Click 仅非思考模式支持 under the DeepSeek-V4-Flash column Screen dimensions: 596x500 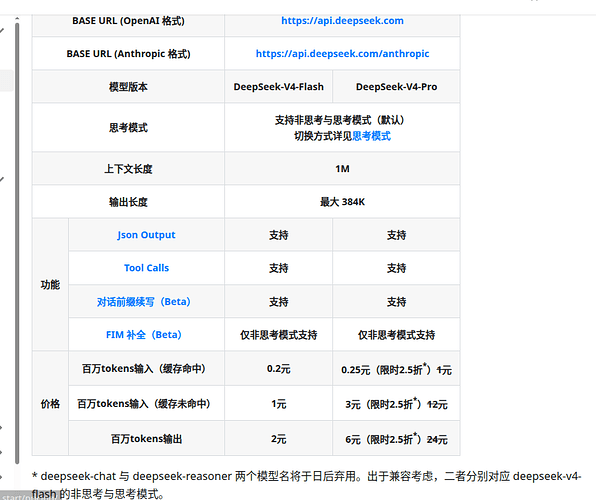pos(278,335)
